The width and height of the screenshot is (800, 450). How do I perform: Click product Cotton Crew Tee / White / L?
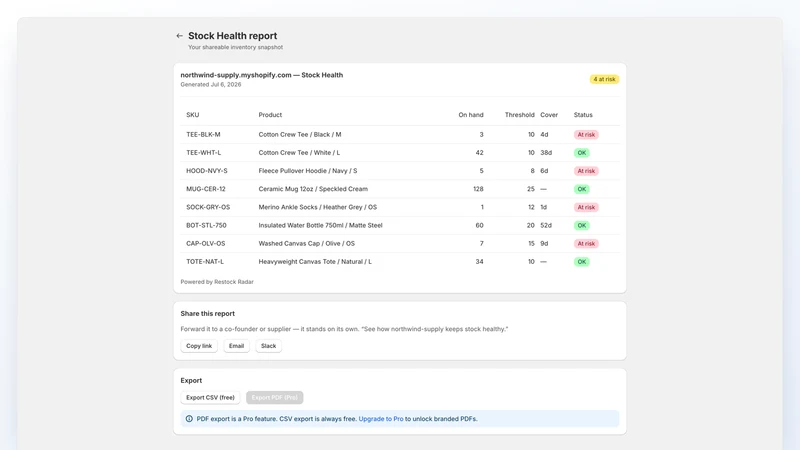coord(299,153)
